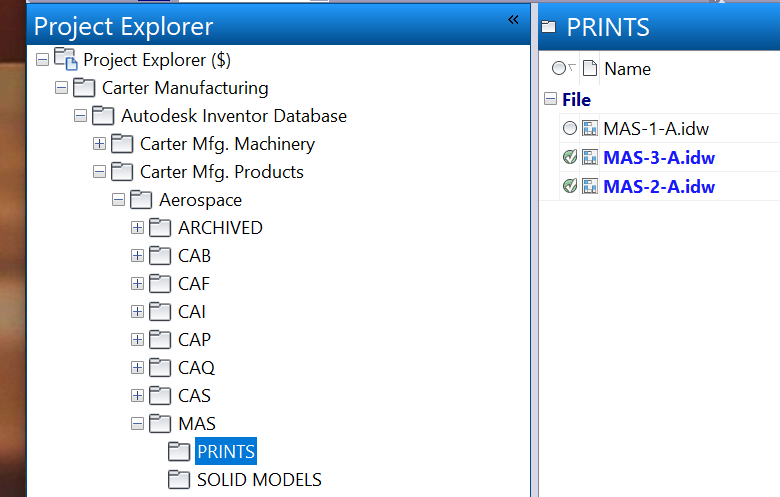Collapse the Carter Manufacturing node

point(62,88)
